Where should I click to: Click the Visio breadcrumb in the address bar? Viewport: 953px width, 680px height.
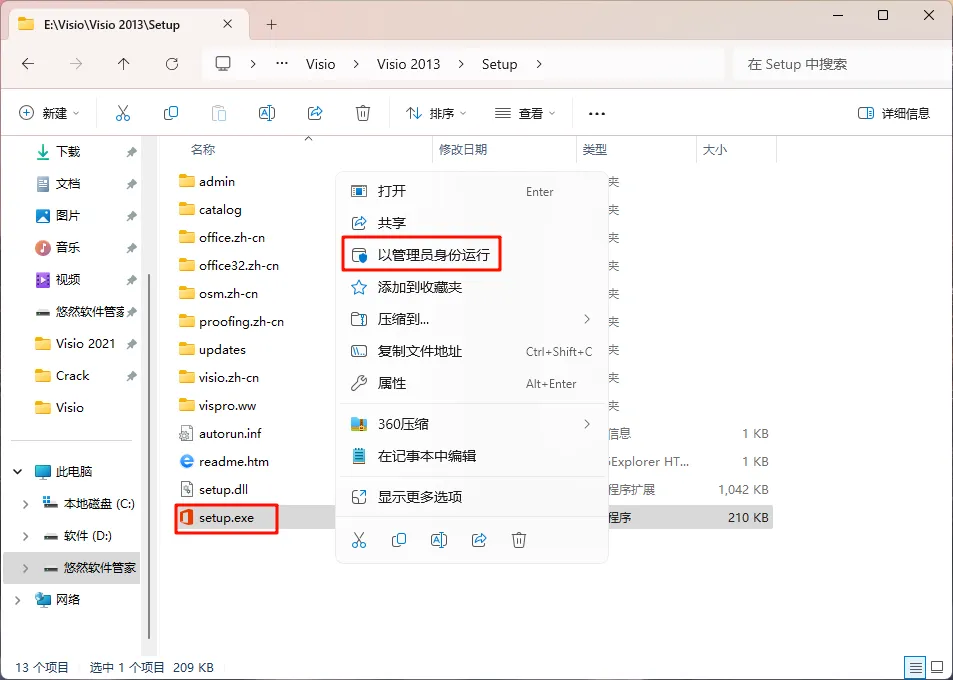click(x=320, y=64)
